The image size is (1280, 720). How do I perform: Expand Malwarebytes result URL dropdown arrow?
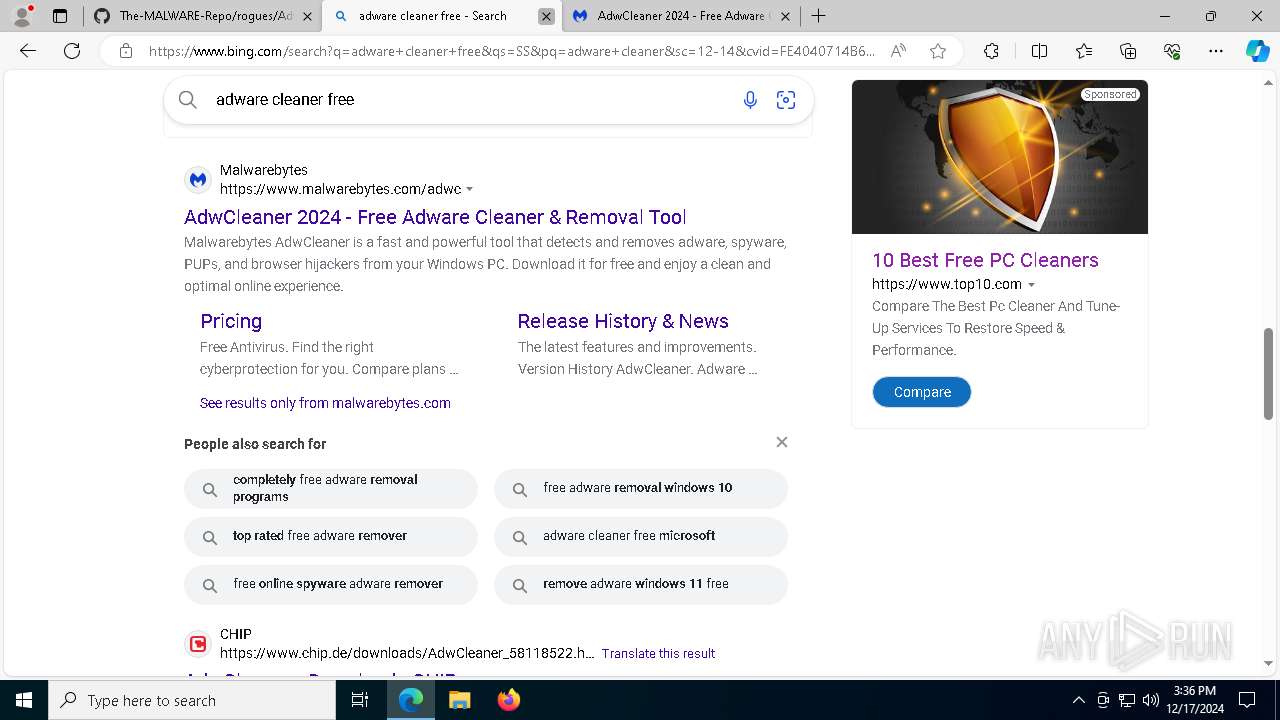pos(470,189)
